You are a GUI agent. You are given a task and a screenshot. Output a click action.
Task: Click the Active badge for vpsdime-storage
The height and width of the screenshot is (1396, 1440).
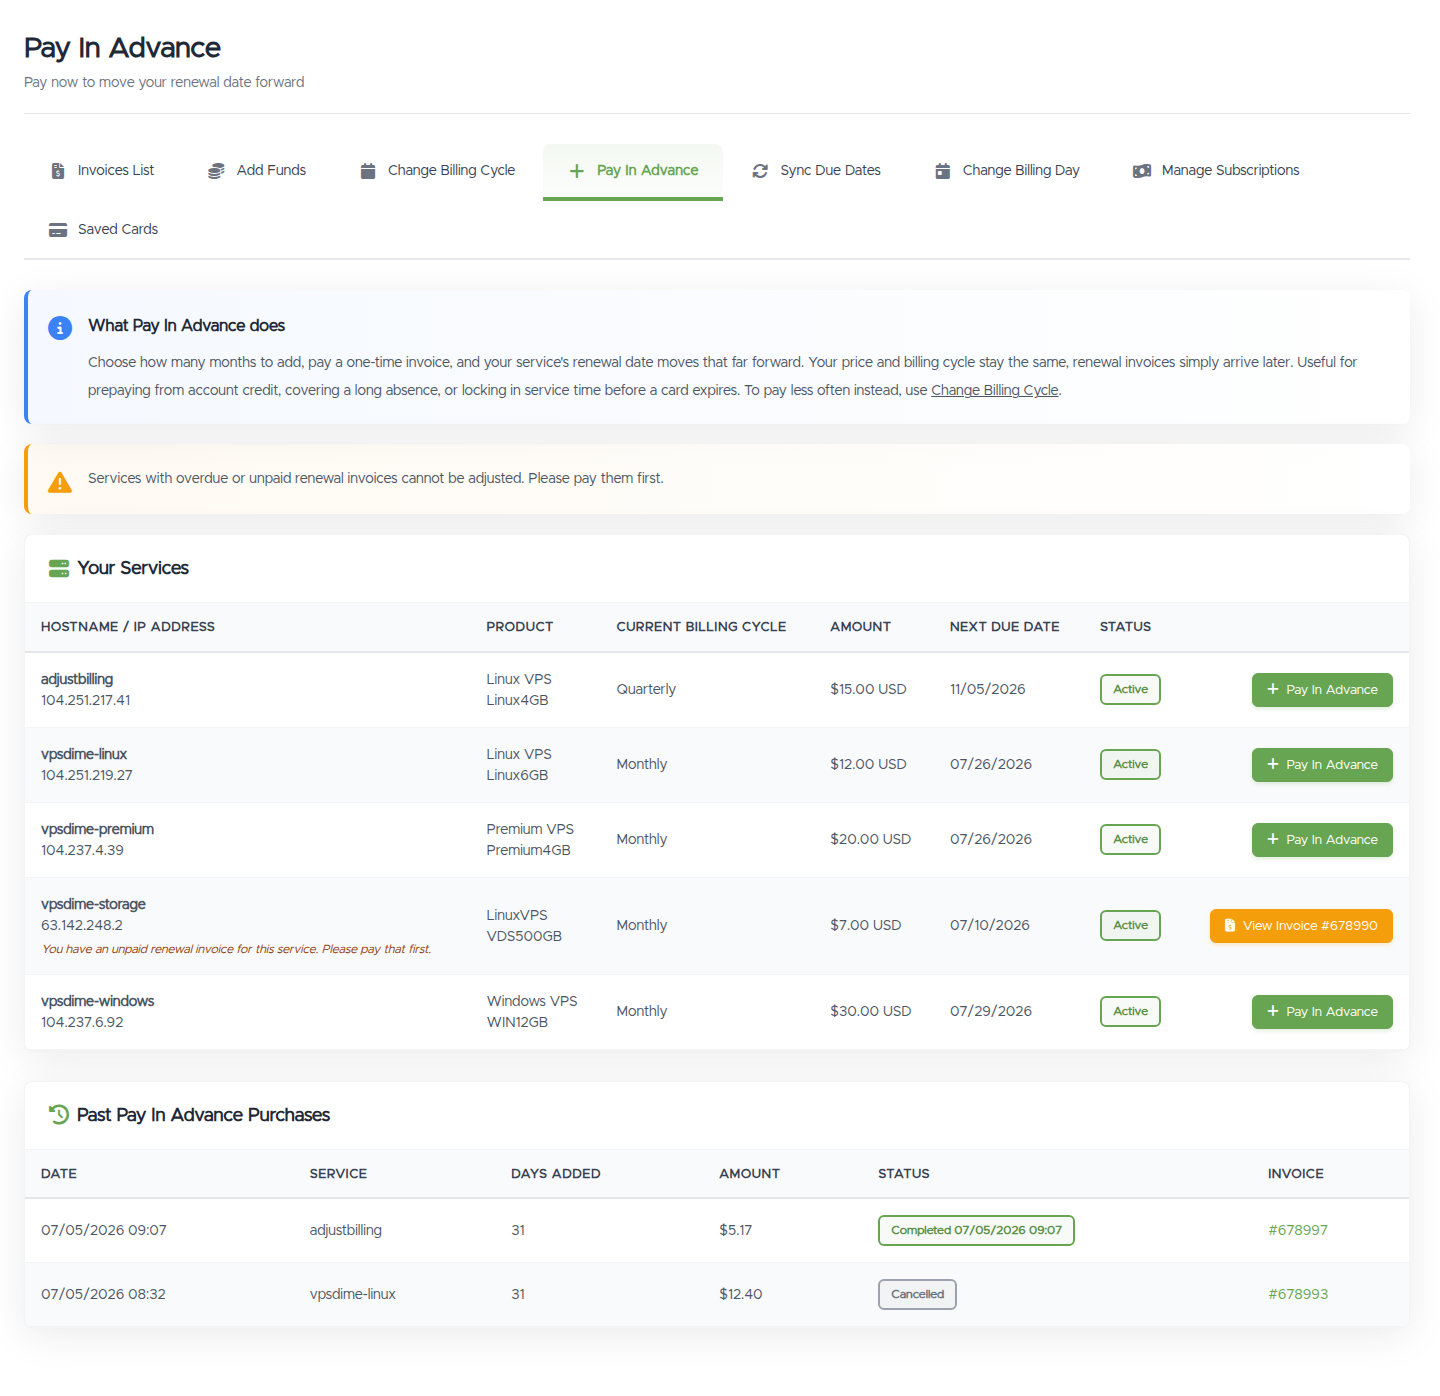pyautogui.click(x=1130, y=926)
